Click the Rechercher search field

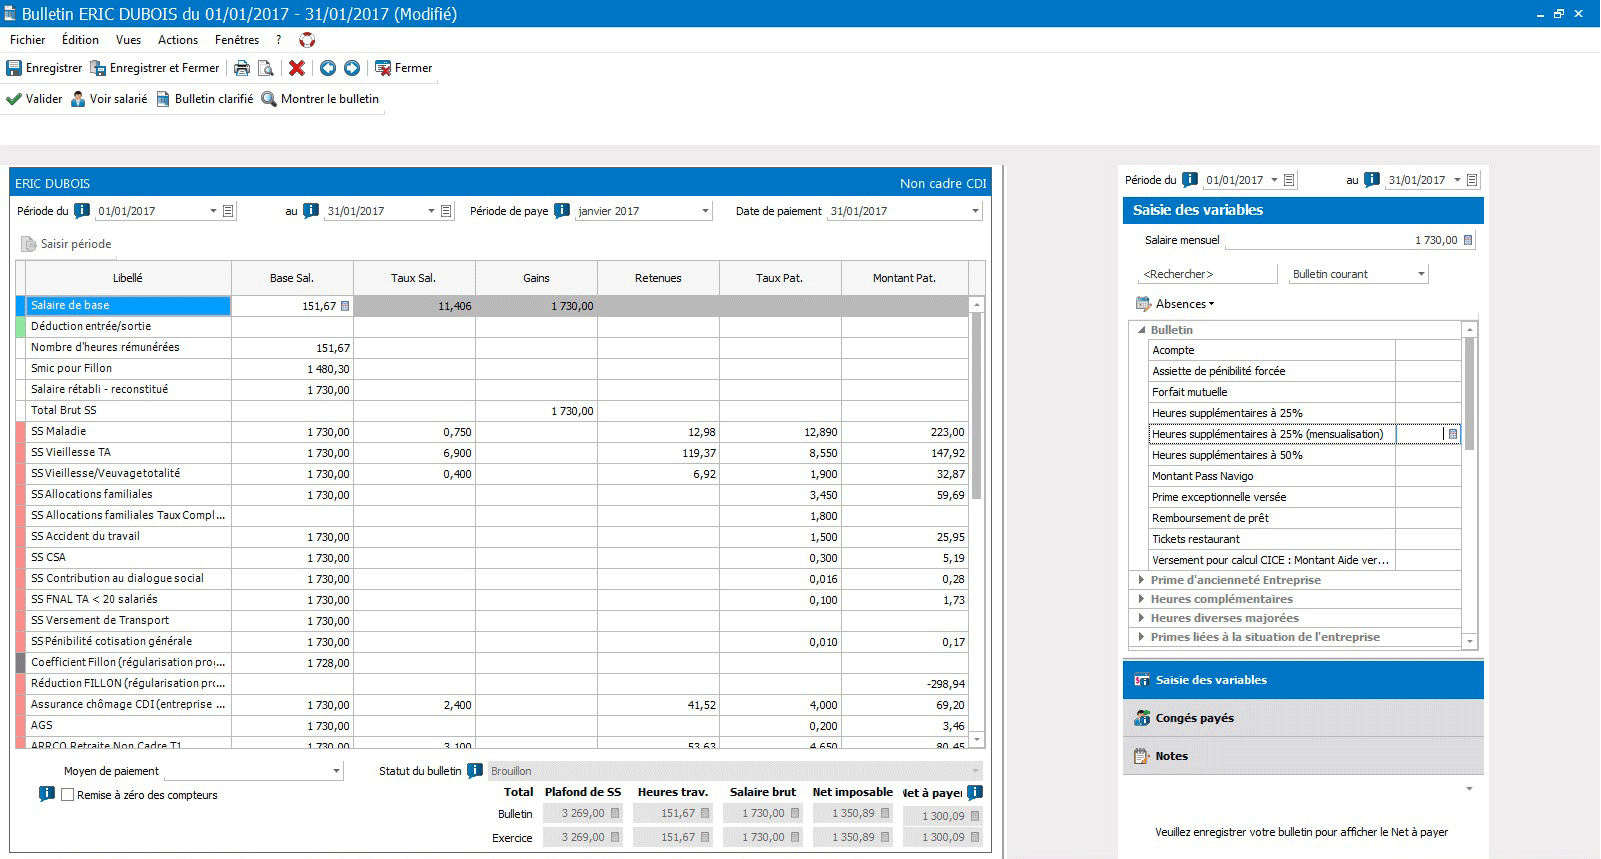pos(1208,274)
